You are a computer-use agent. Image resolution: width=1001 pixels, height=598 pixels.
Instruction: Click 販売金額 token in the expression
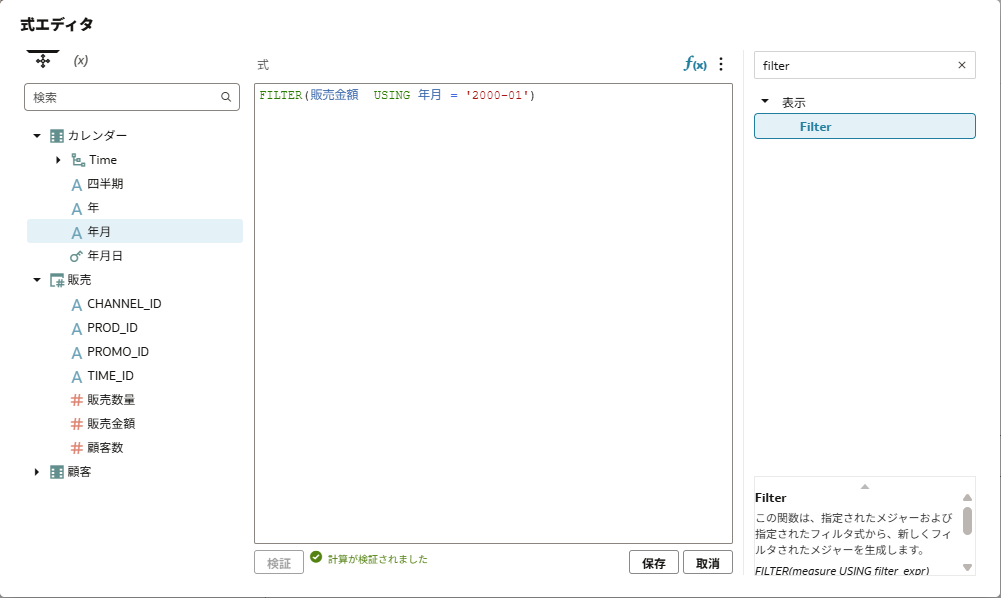click(x=335, y=95)
